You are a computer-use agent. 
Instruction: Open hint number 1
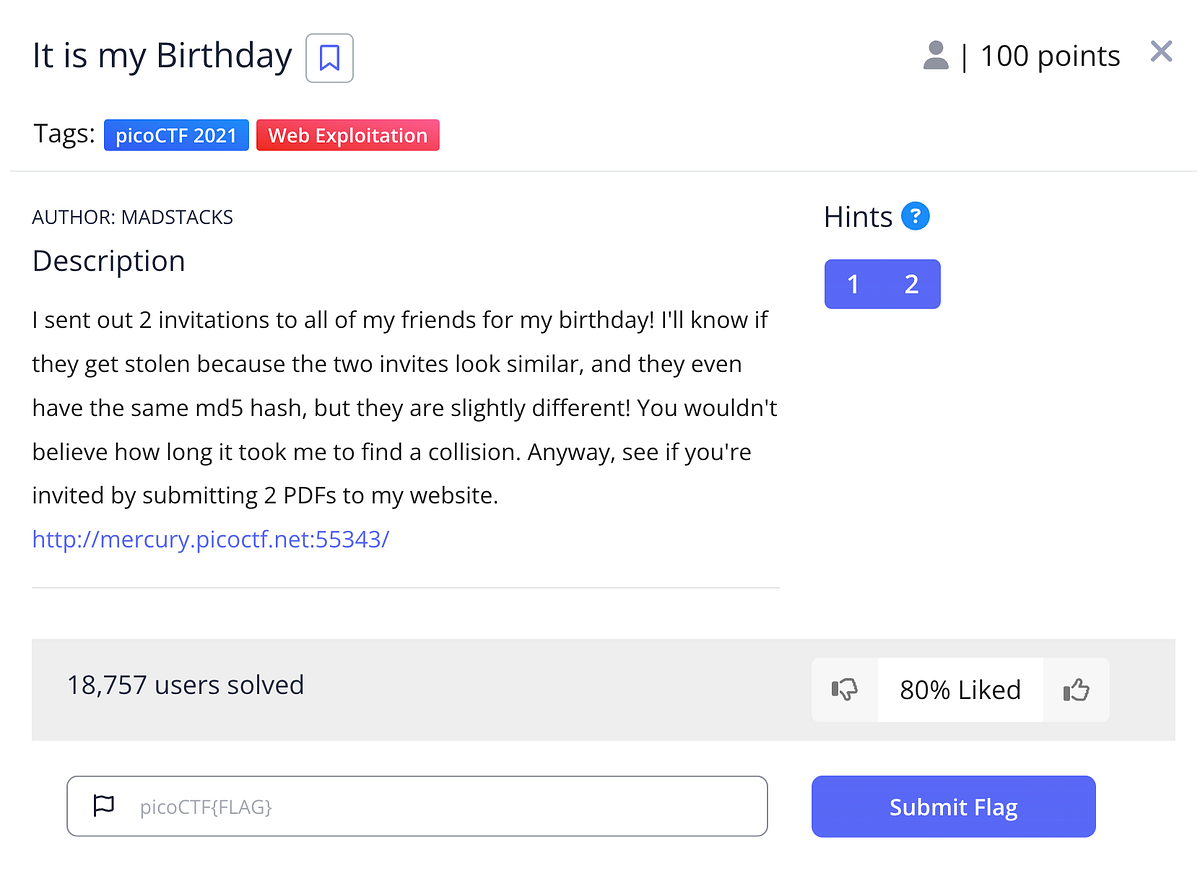(853, 284)
